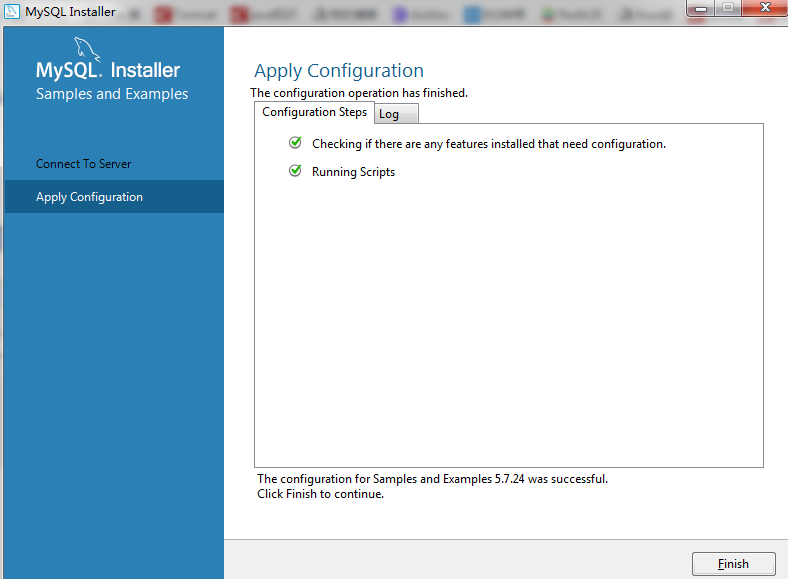Switch to the Log tab
Screen dimensions: 788x579
[396, 114]
